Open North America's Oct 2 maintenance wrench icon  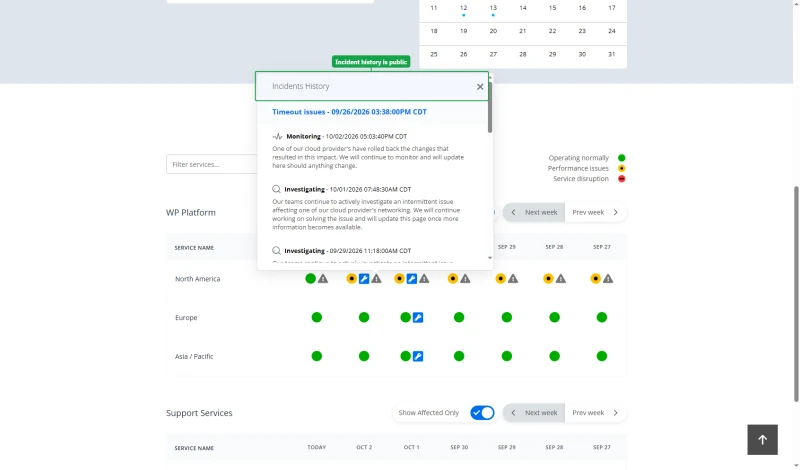click(x=364, y=279)
